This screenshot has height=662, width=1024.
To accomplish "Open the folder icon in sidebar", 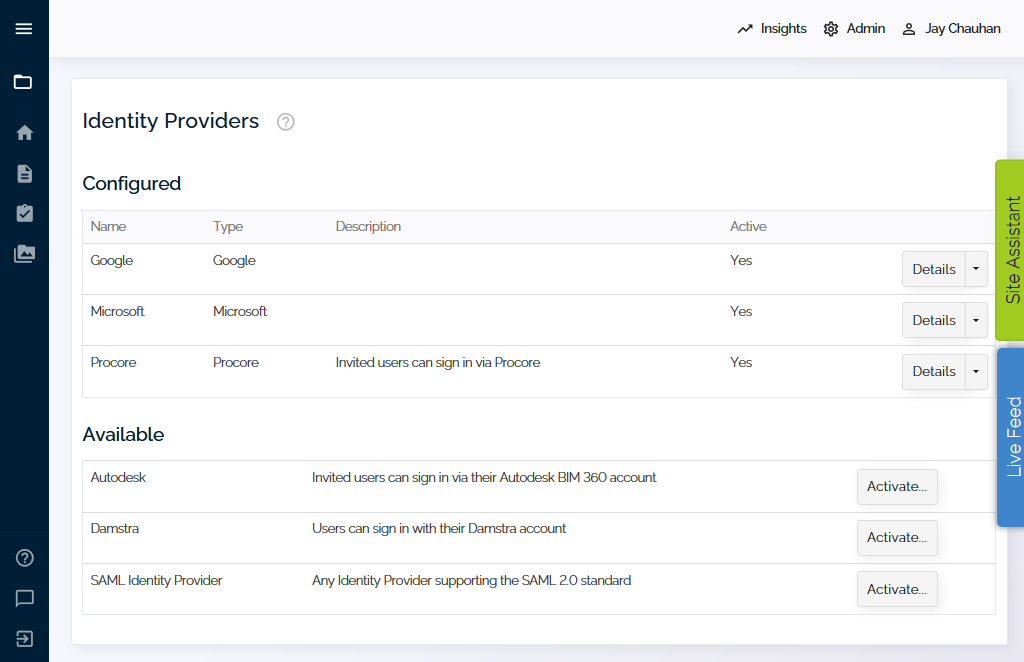I will 23,82.
